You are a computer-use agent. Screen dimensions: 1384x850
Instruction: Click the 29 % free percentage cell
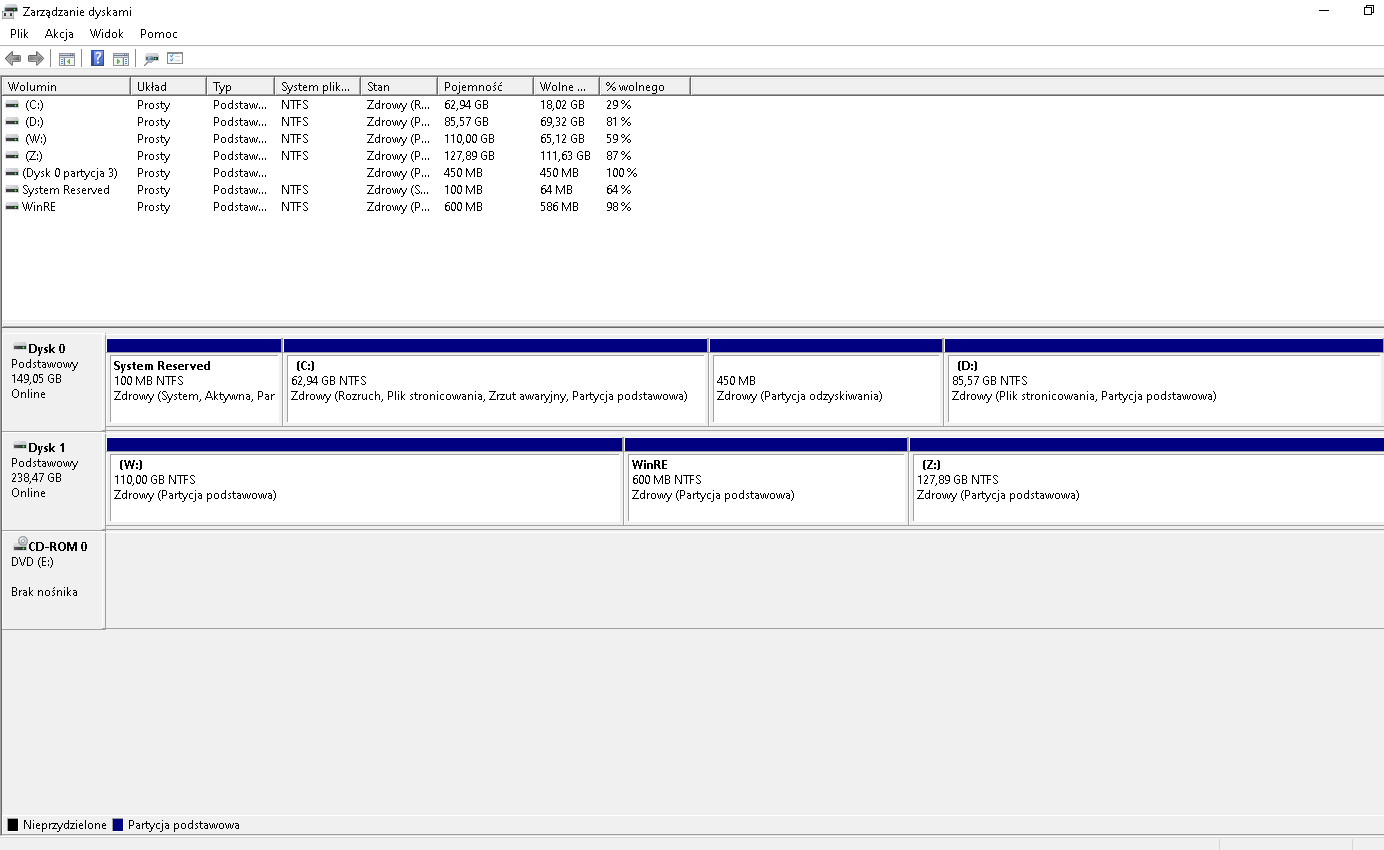coord(618,105)
